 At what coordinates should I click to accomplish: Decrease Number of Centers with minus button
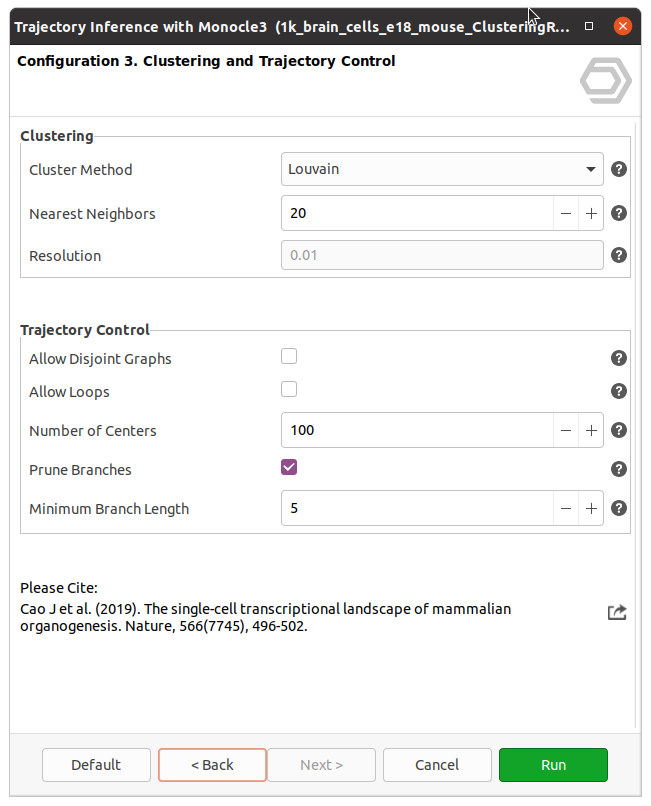tap(566, 430)
